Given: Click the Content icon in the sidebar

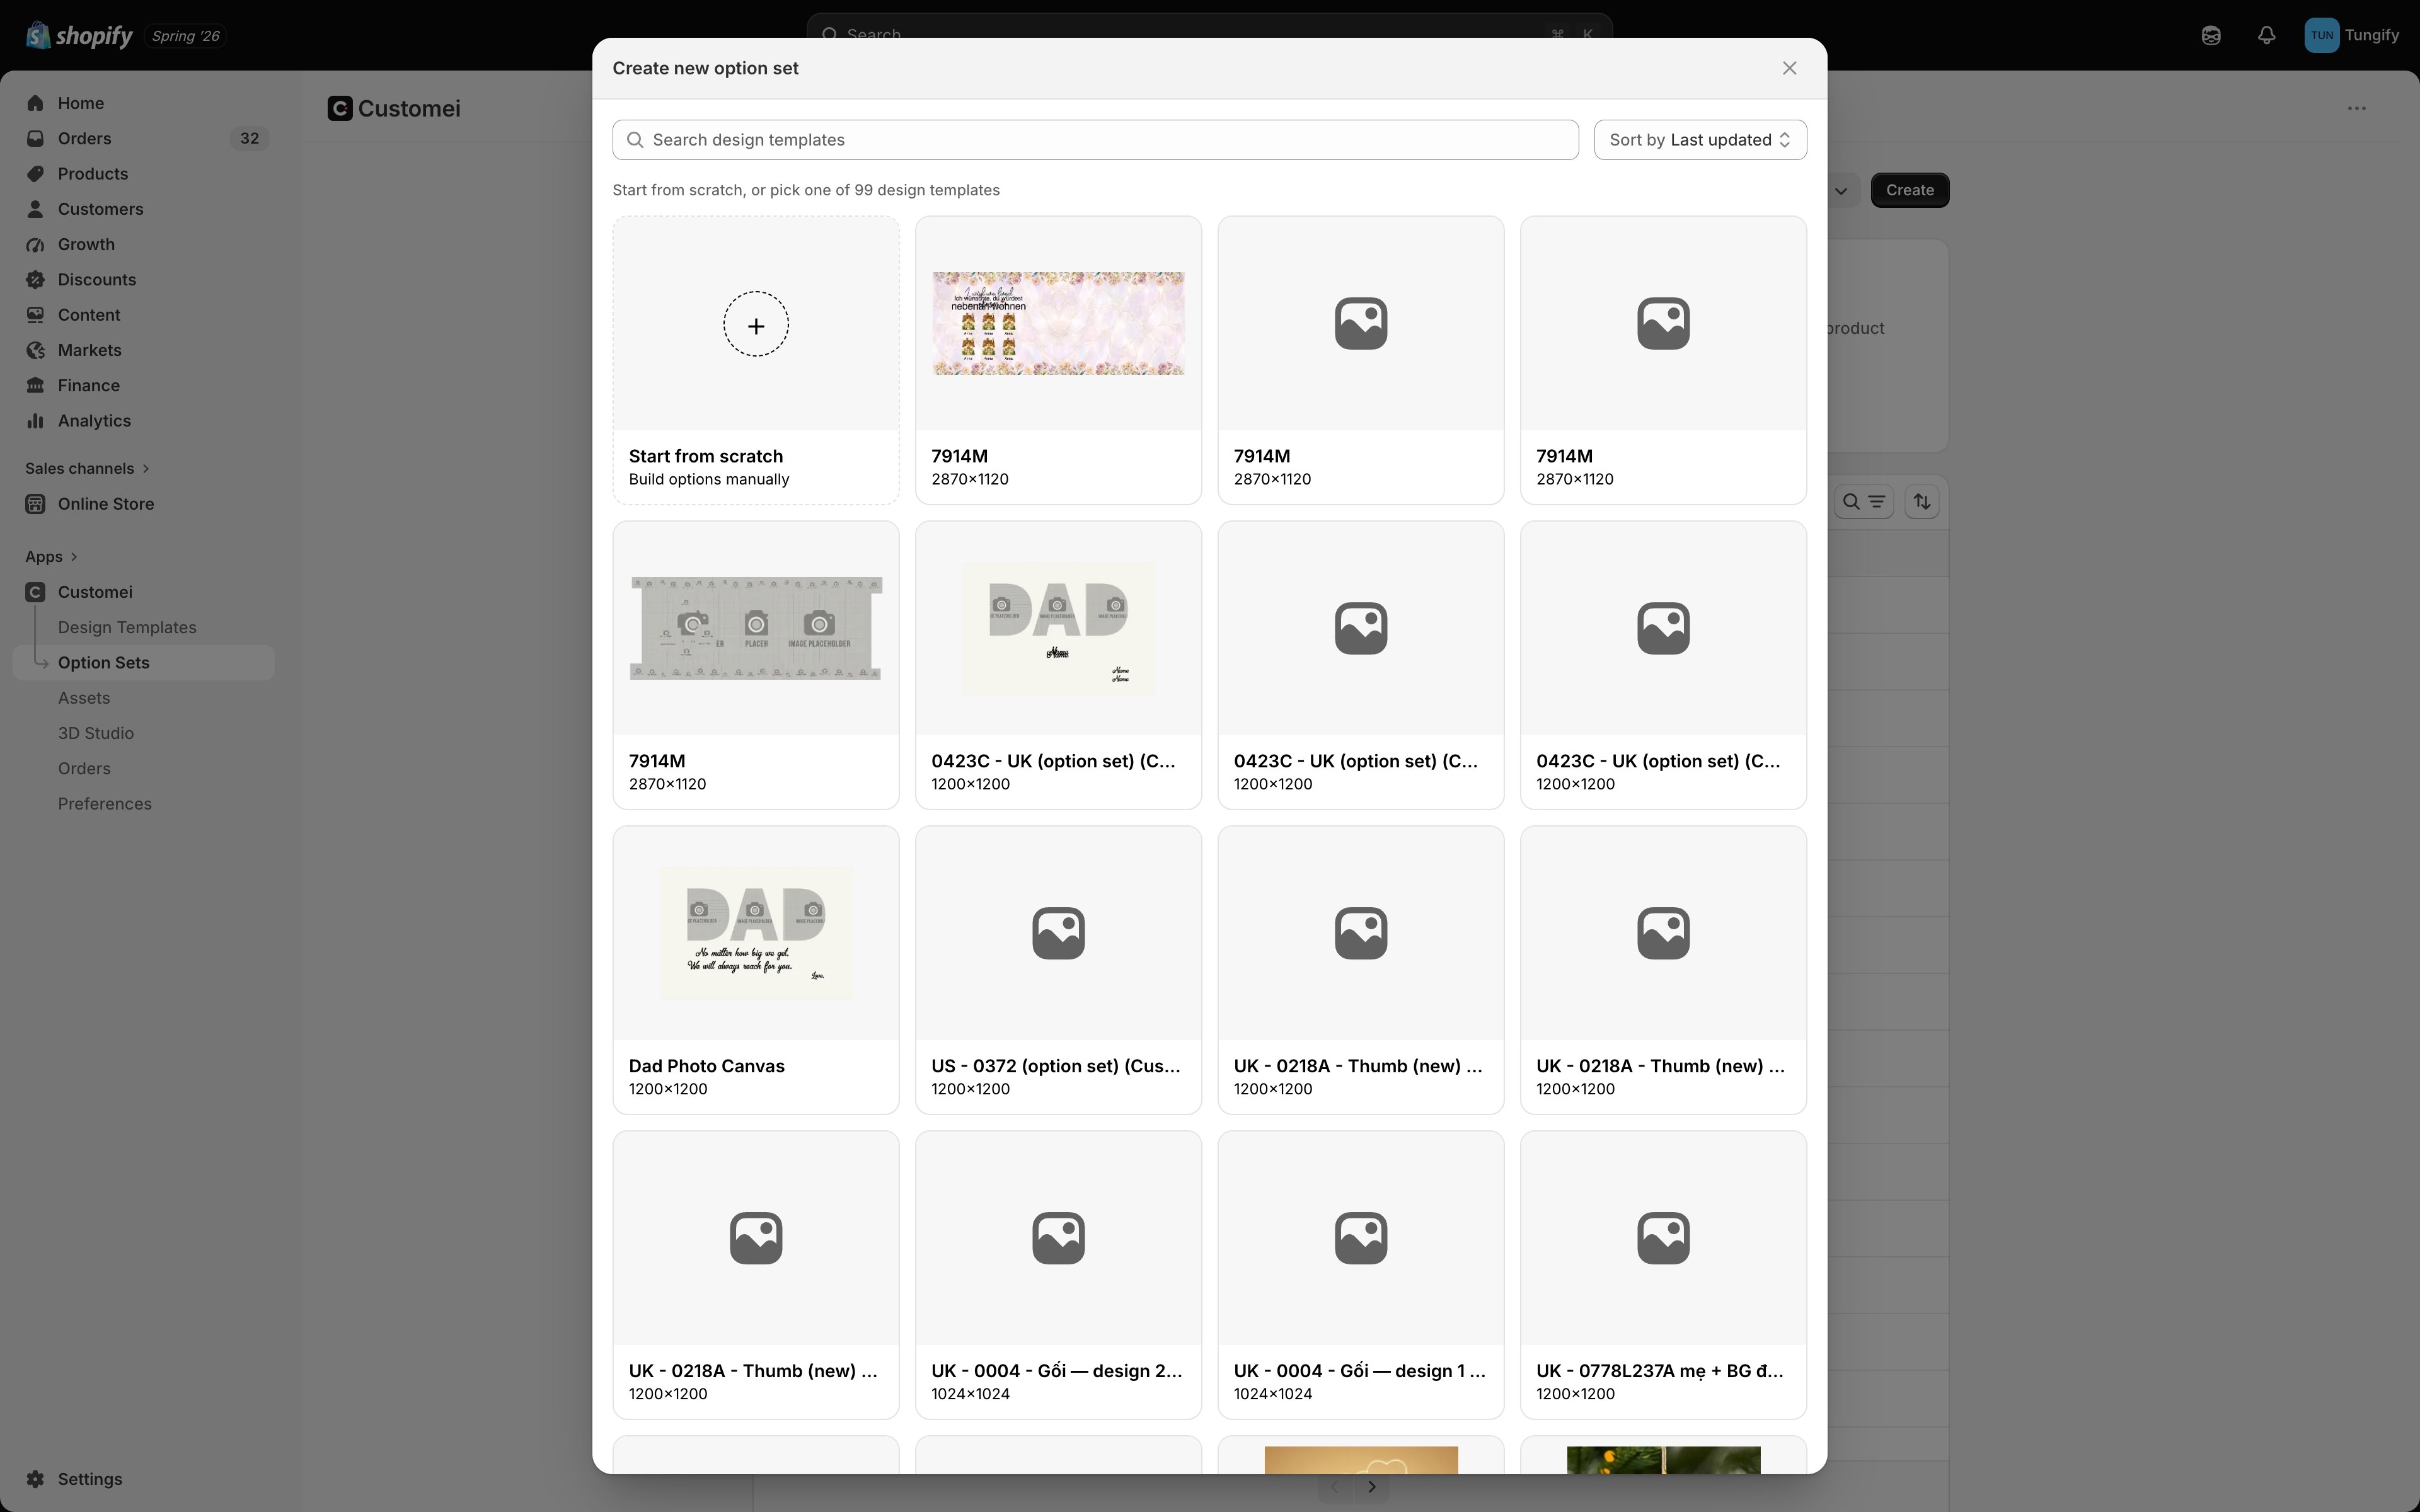Looking at the screenshot, I should (36, 315).
